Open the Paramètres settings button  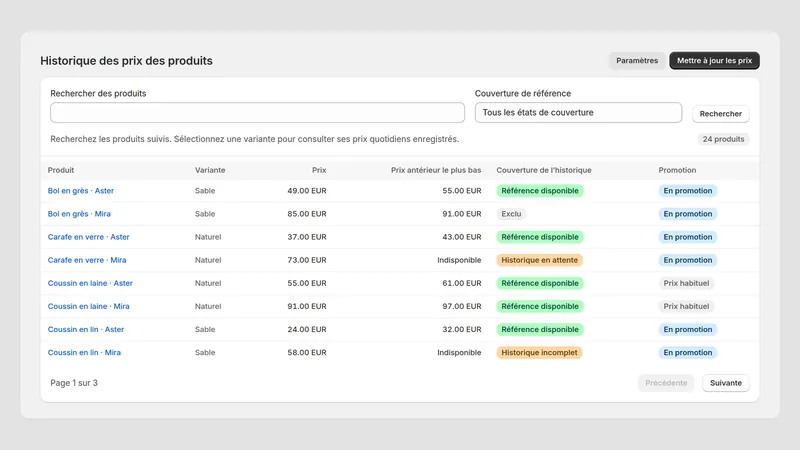[637, 61]
